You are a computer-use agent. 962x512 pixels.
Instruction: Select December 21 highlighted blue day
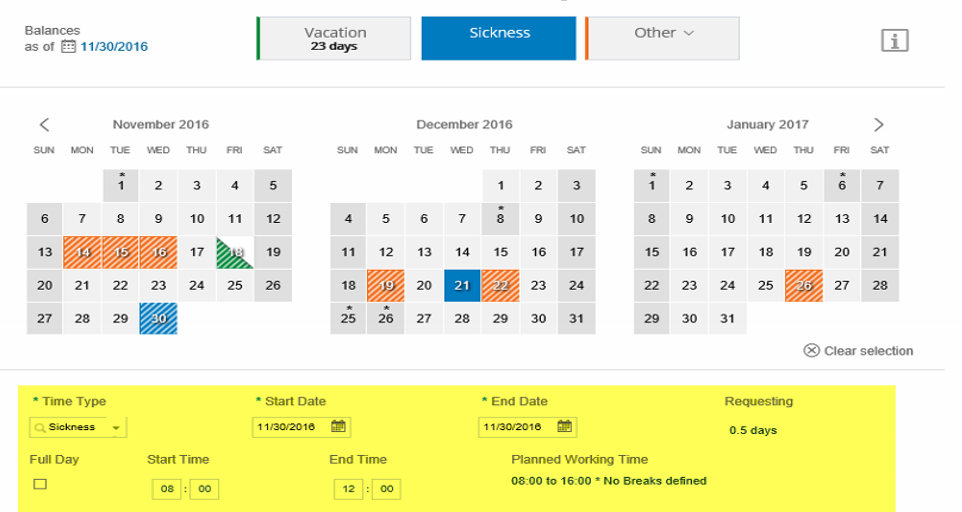pos(462,285)
